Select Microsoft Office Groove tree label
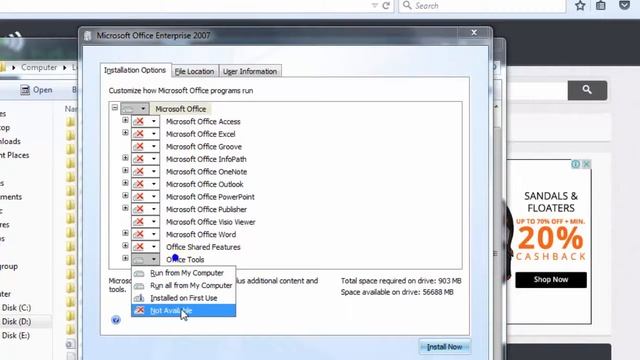The height and width of the screenshot is (360, 640). pyautogui.click(x=204, y=147)
